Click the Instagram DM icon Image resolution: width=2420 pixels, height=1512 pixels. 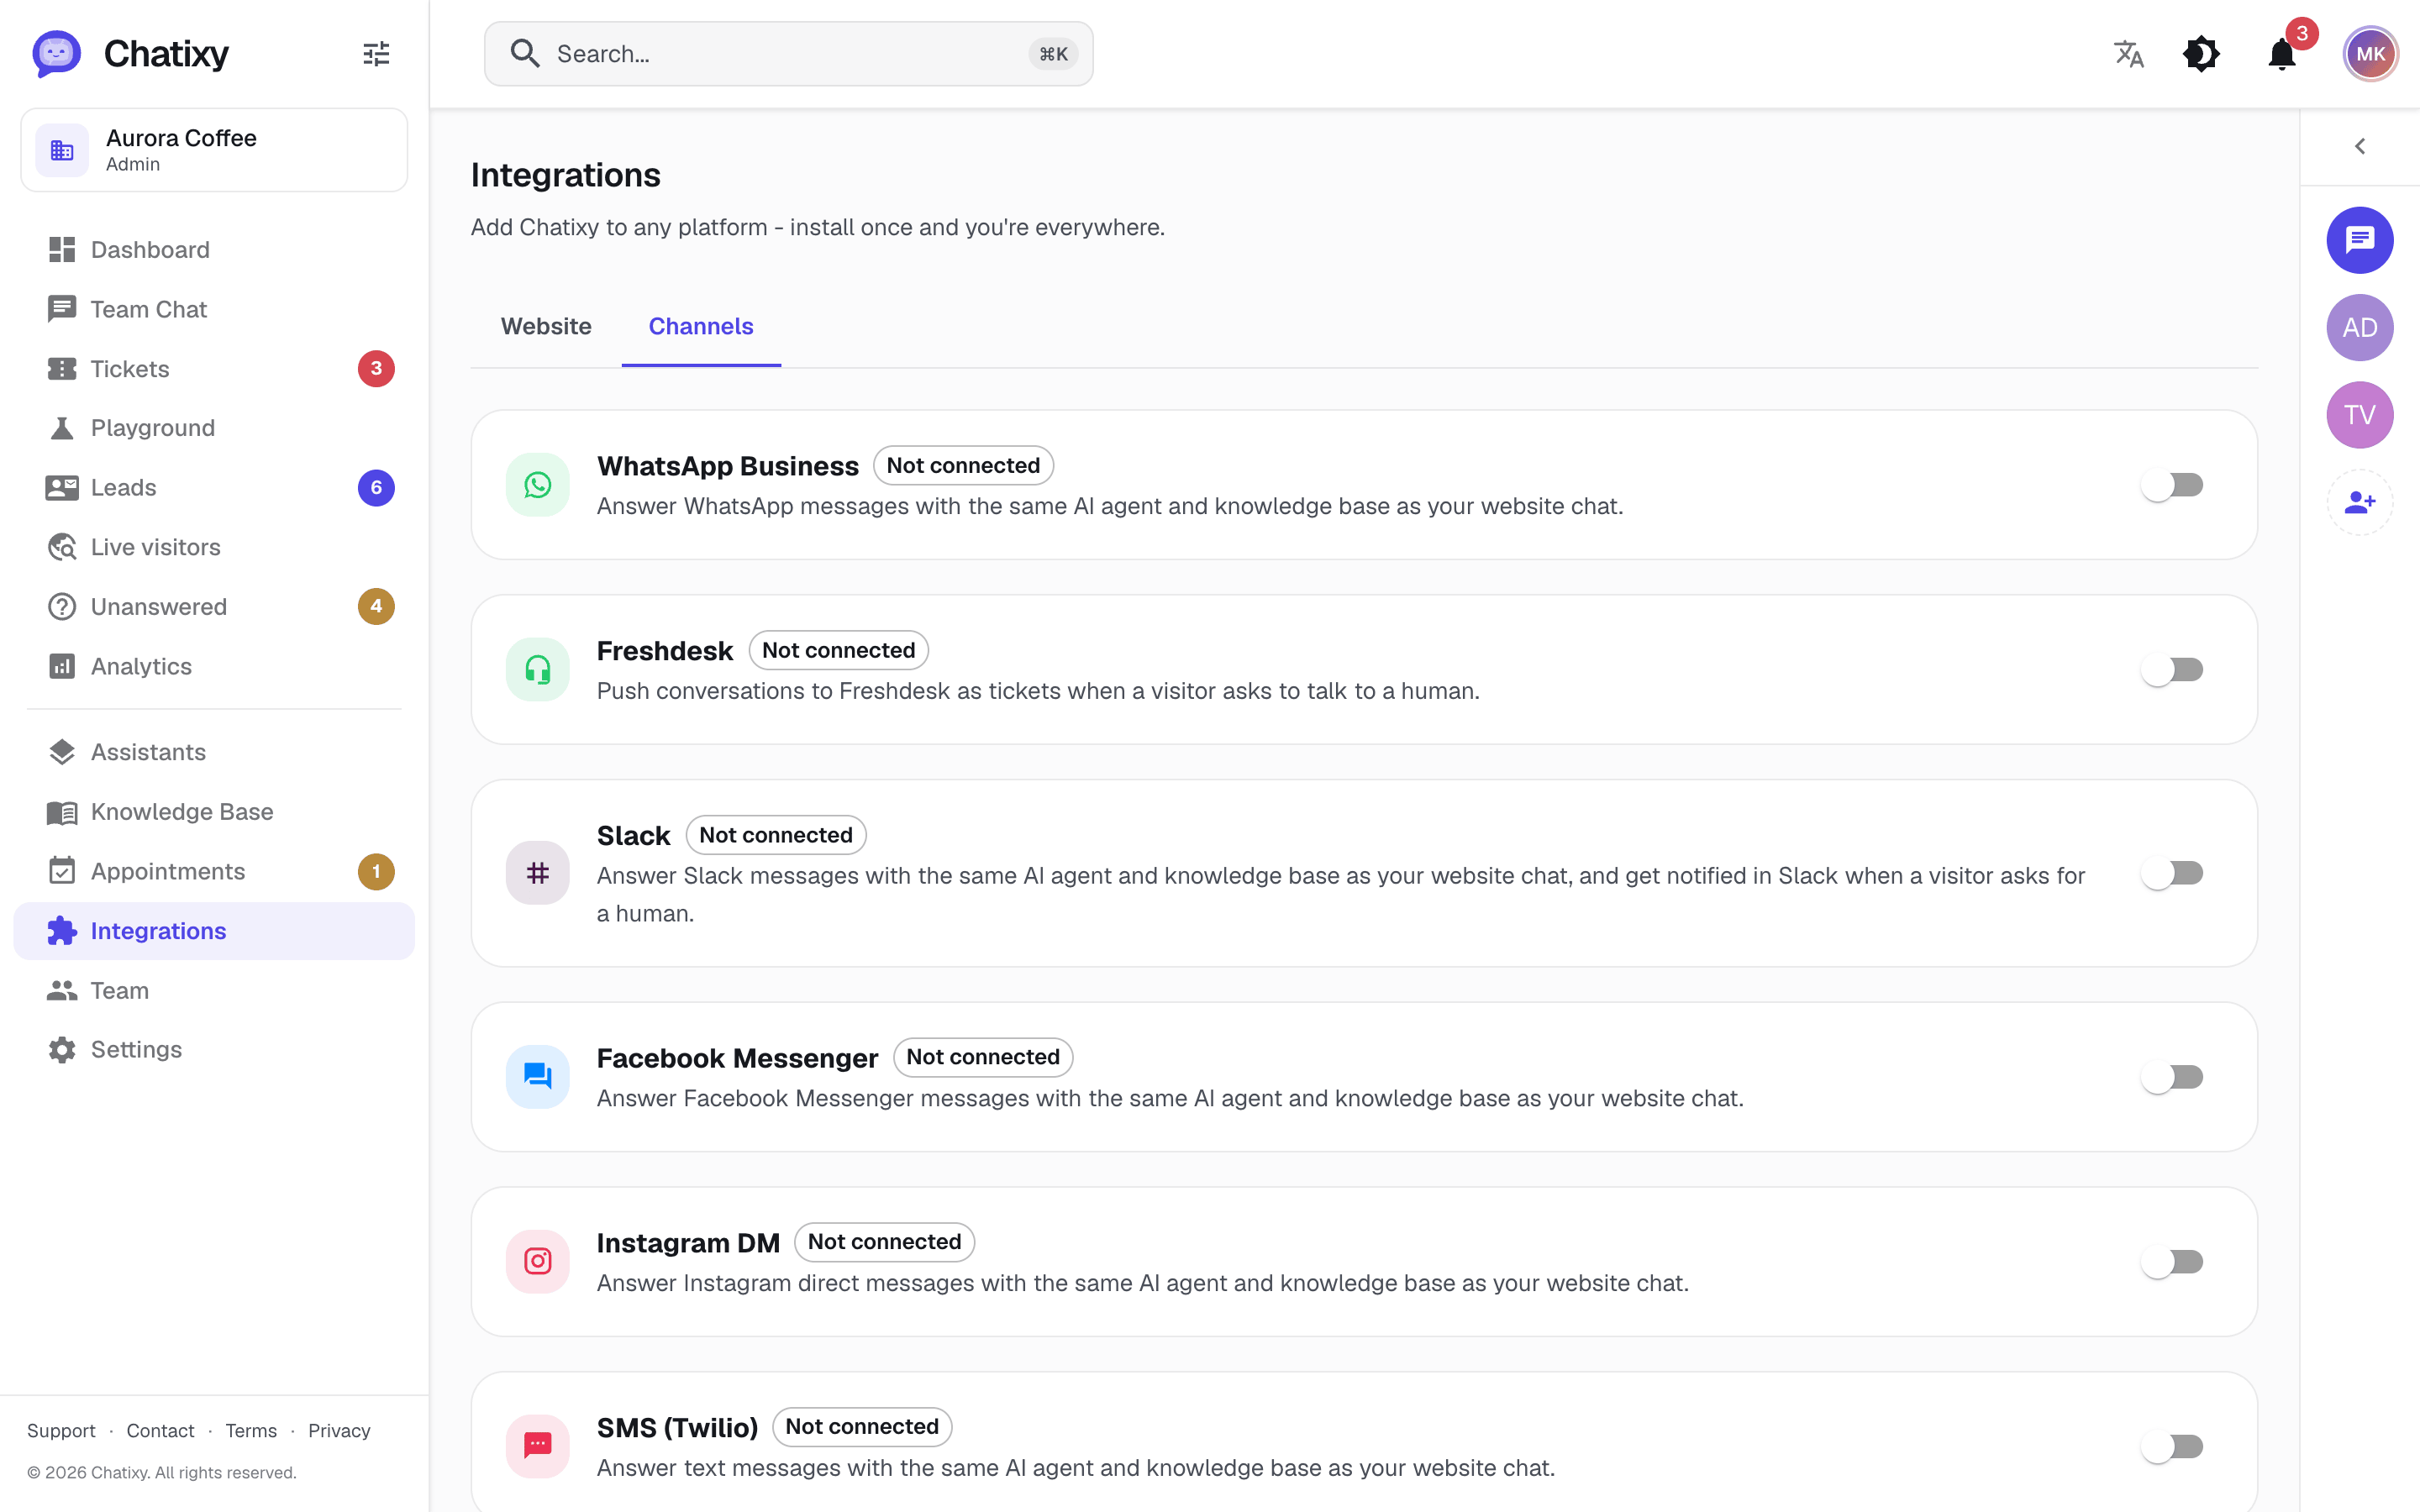pos(538,1262)
